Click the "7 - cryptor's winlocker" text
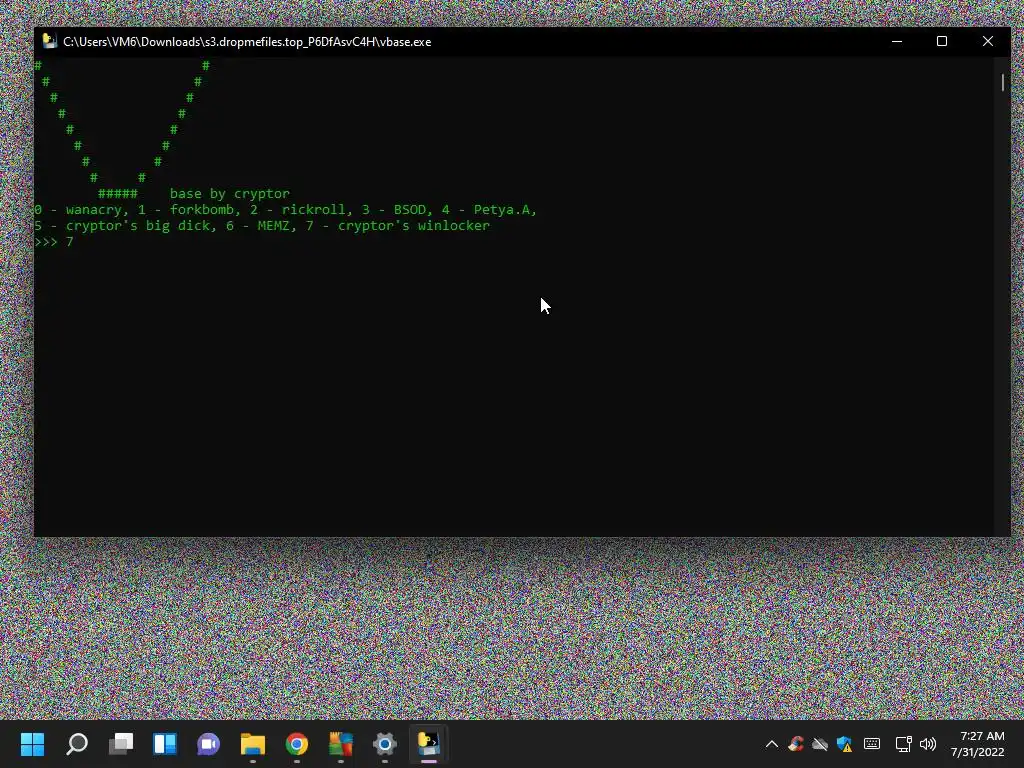This screenshot has height=768, width=1024. point(398,225)
